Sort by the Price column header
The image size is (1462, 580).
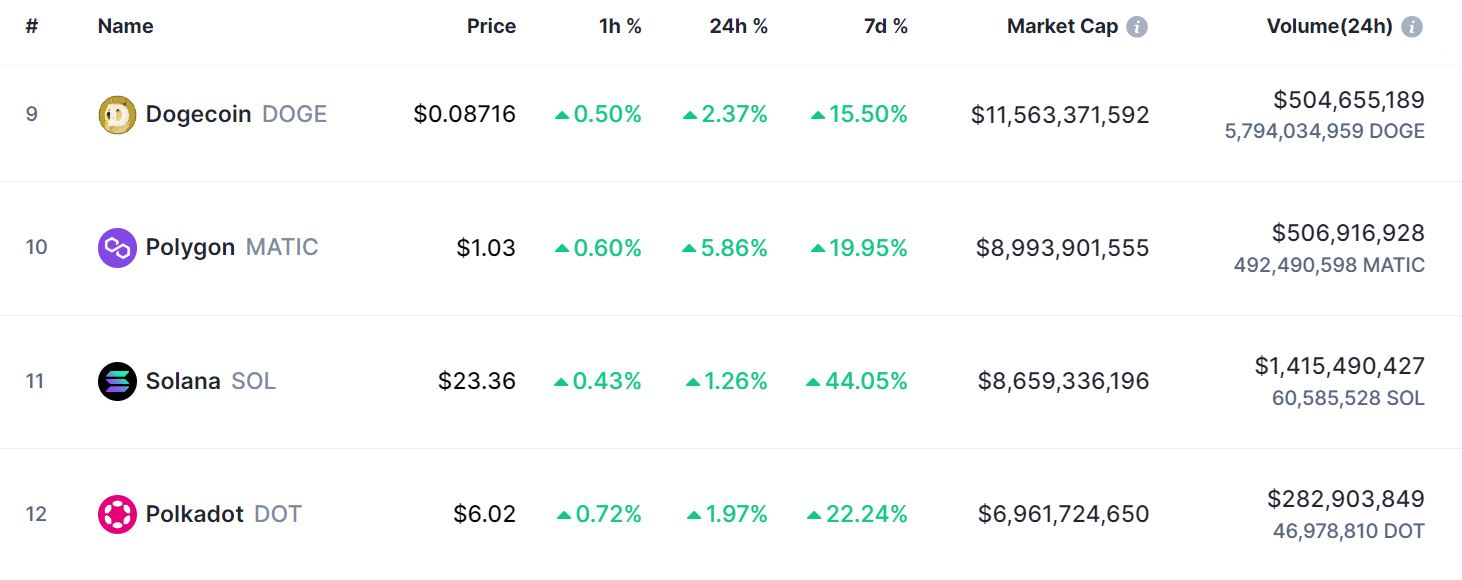click(x=491, y=27)
